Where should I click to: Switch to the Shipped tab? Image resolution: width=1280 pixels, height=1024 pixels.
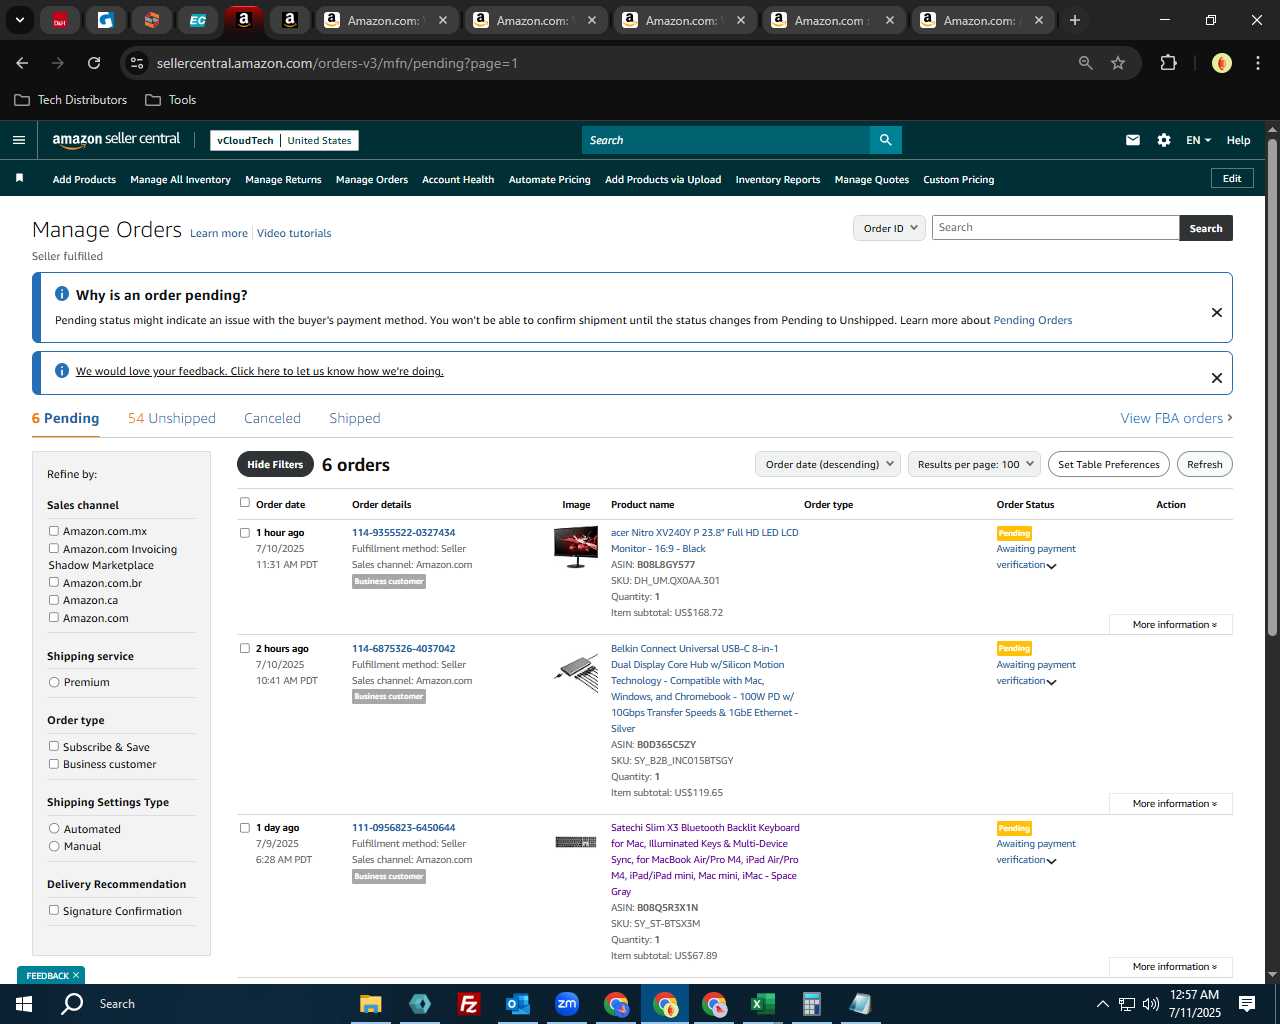355,418
